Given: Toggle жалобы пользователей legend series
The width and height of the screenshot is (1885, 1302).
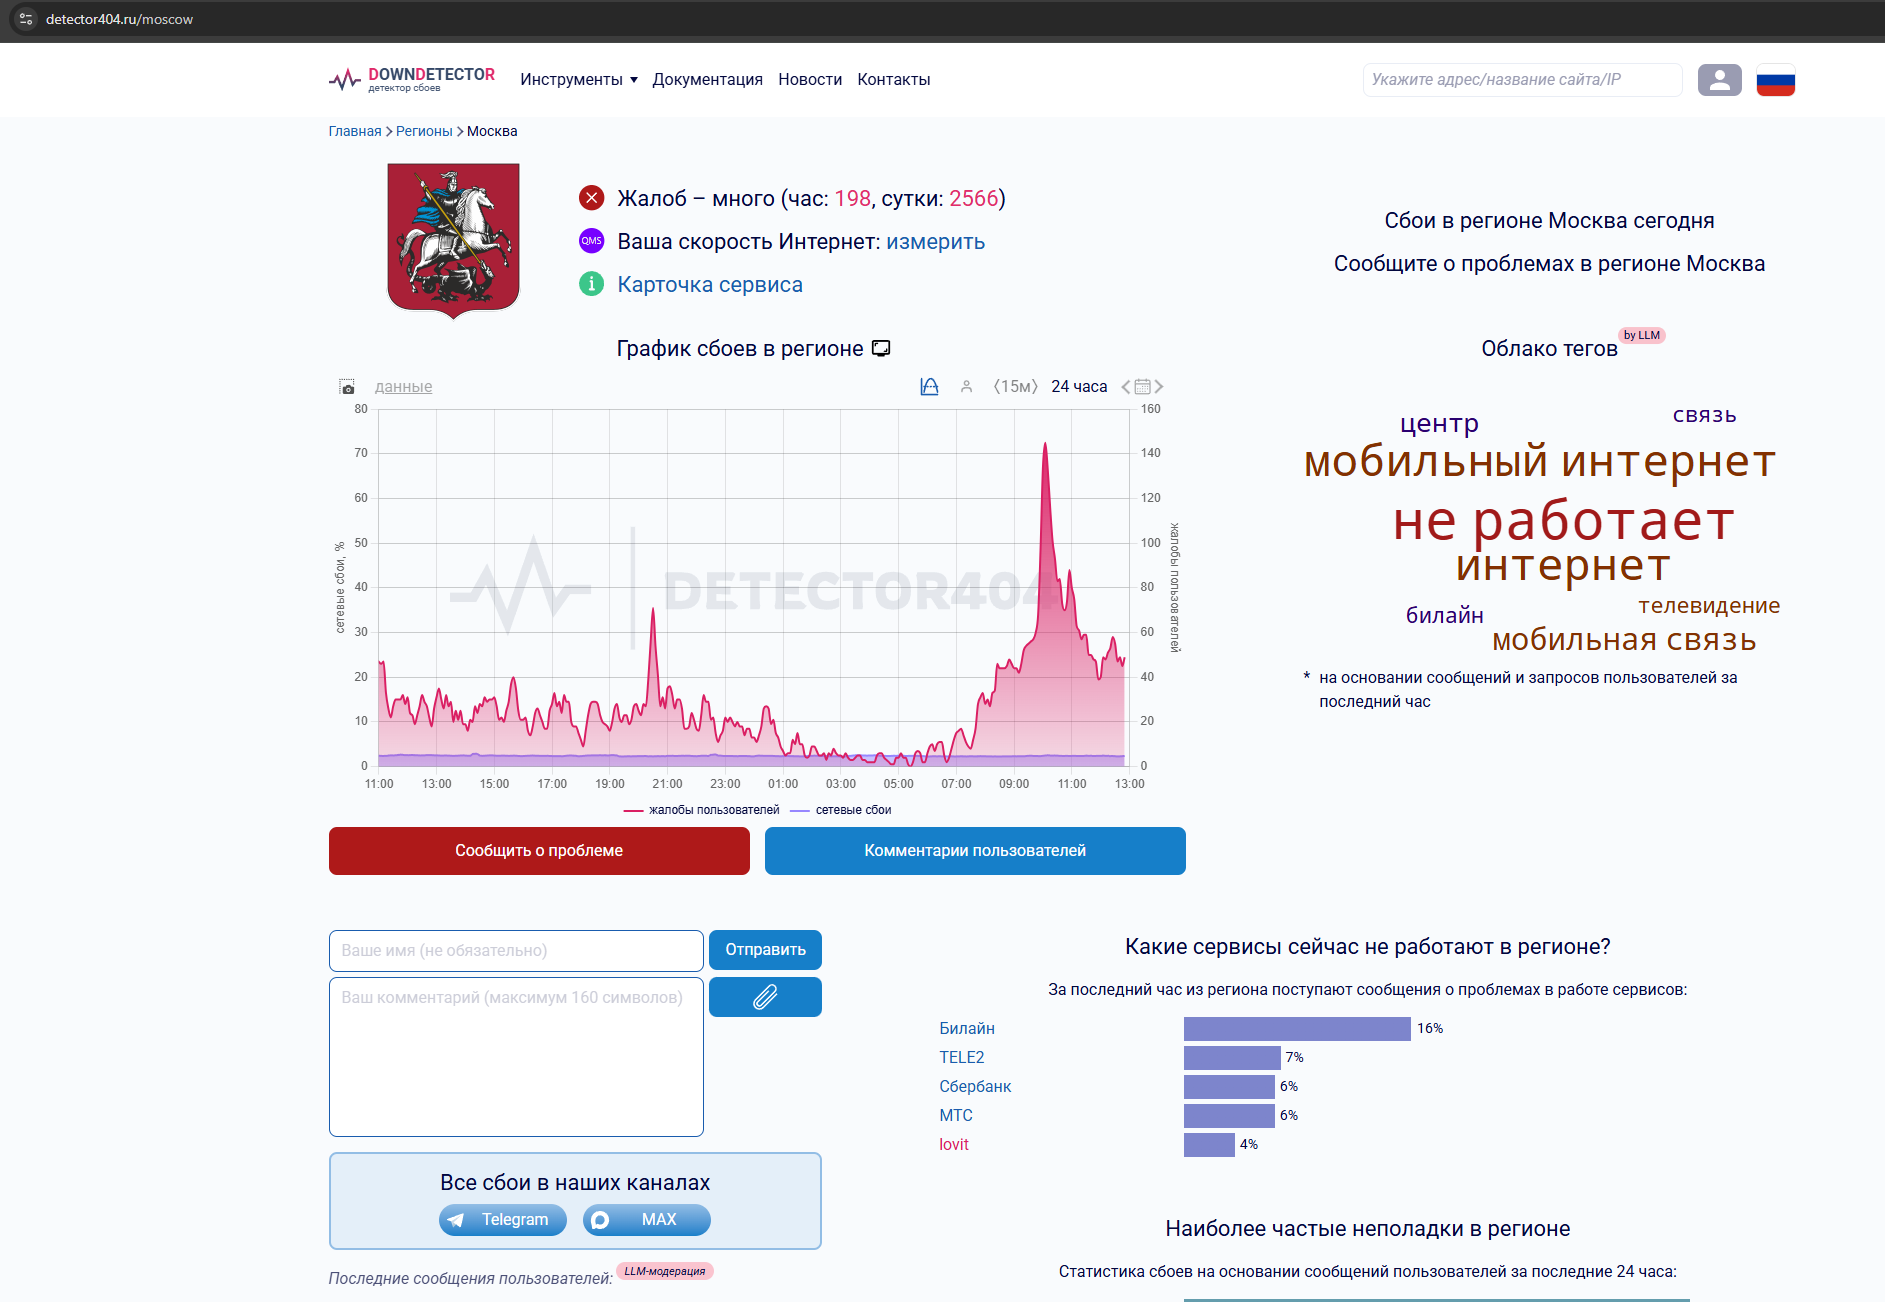Looking at the screenshot, I should [702, 810].
